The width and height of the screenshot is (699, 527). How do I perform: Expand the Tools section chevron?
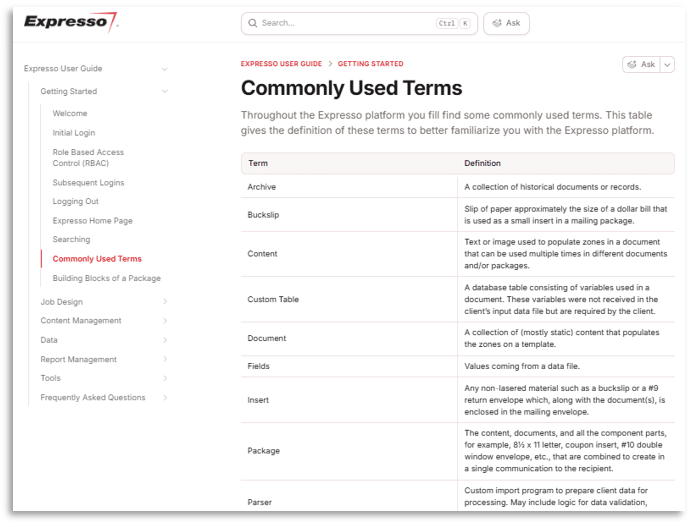pyautogui.click(x=165, y=378)
